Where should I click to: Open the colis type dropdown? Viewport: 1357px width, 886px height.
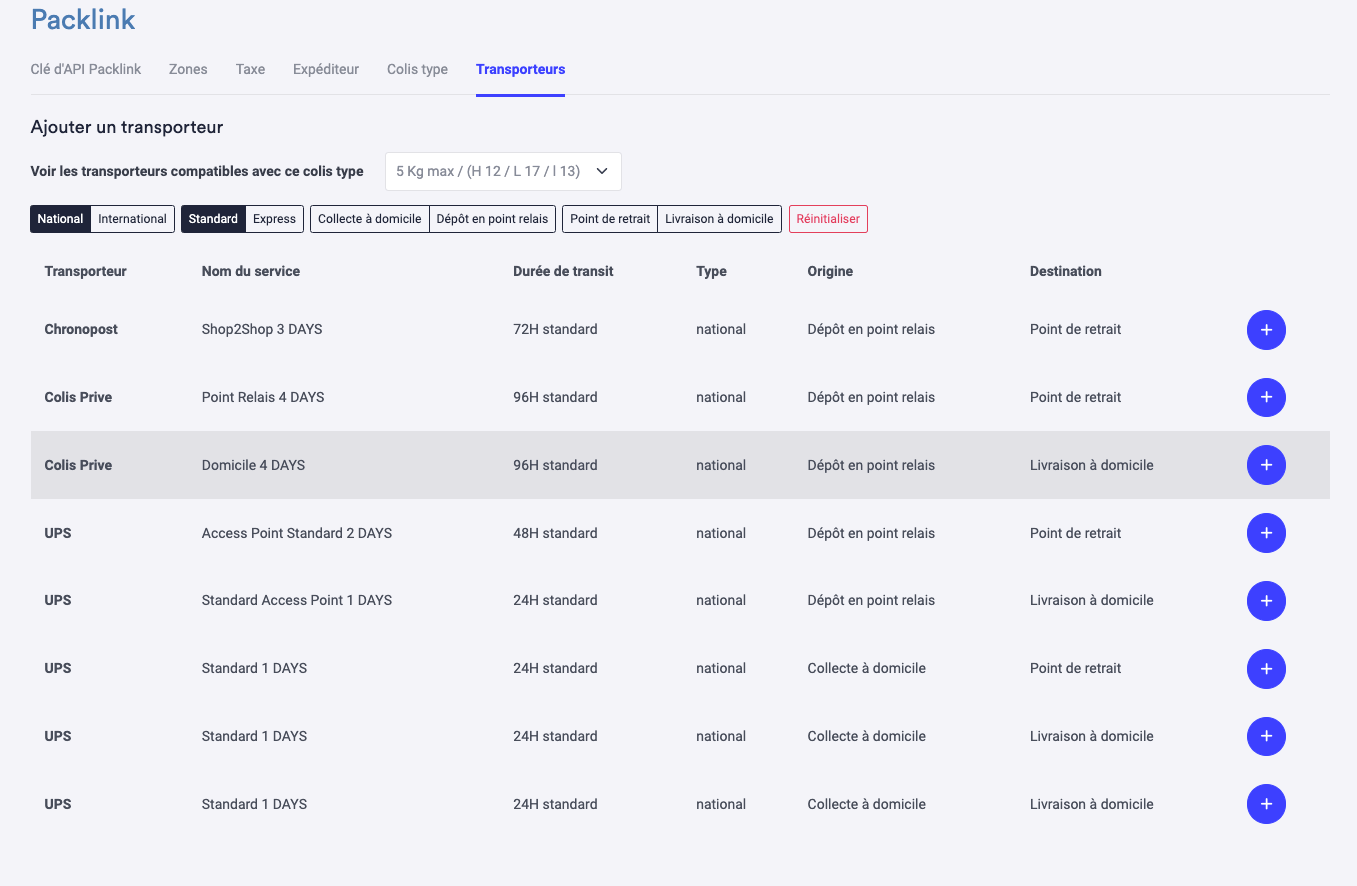[503, 171]
